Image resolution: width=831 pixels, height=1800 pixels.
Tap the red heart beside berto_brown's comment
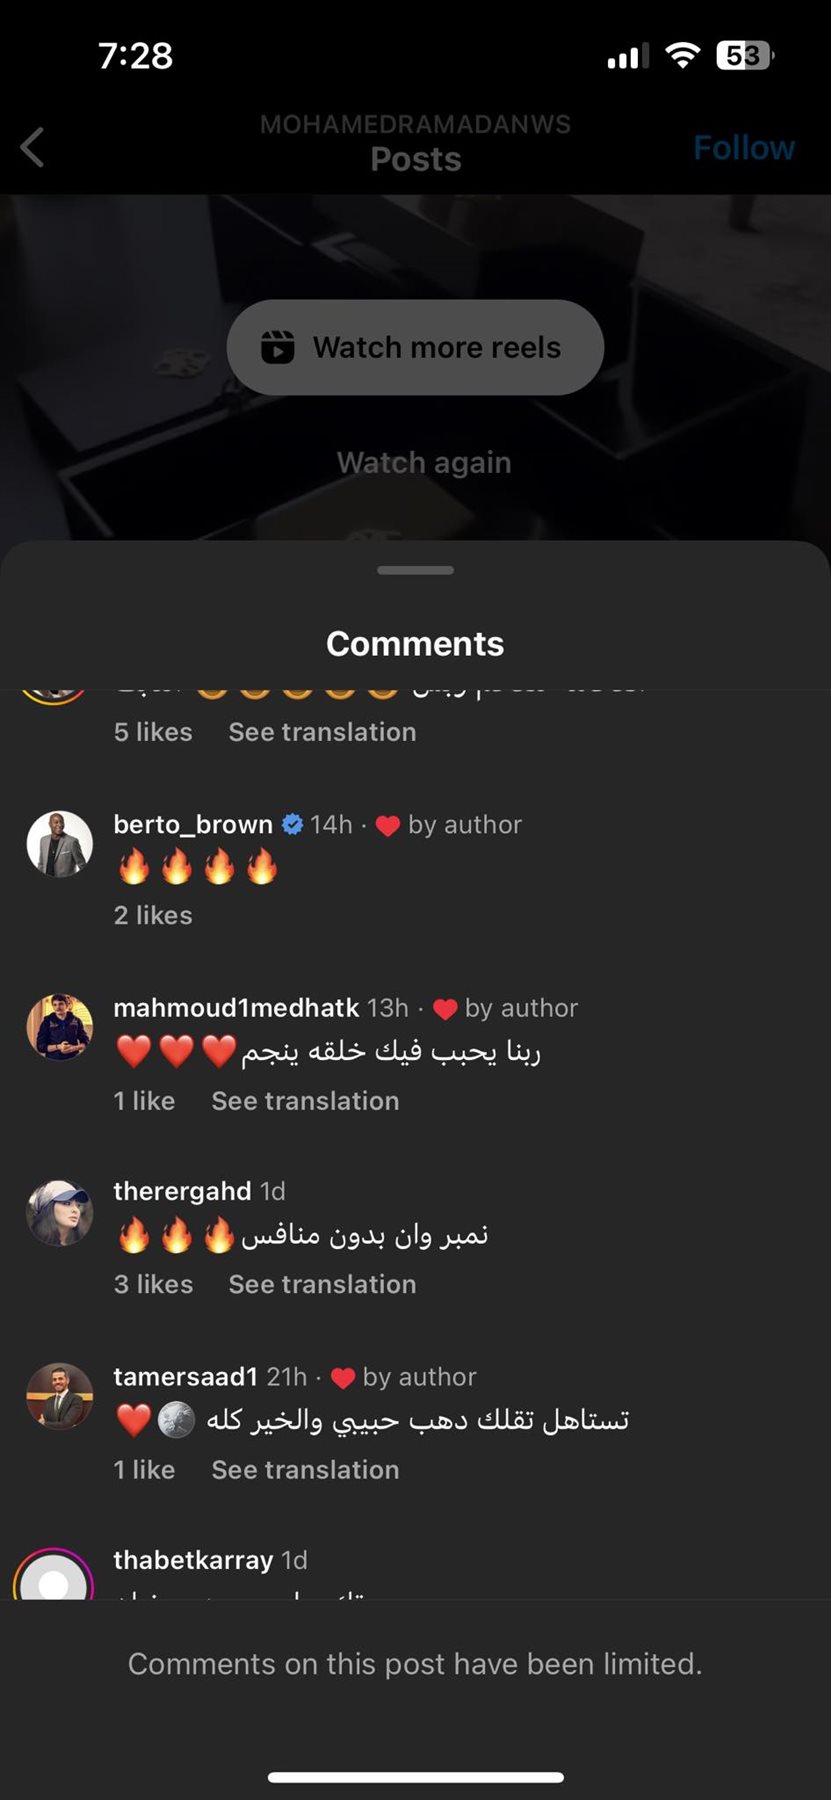388,825
